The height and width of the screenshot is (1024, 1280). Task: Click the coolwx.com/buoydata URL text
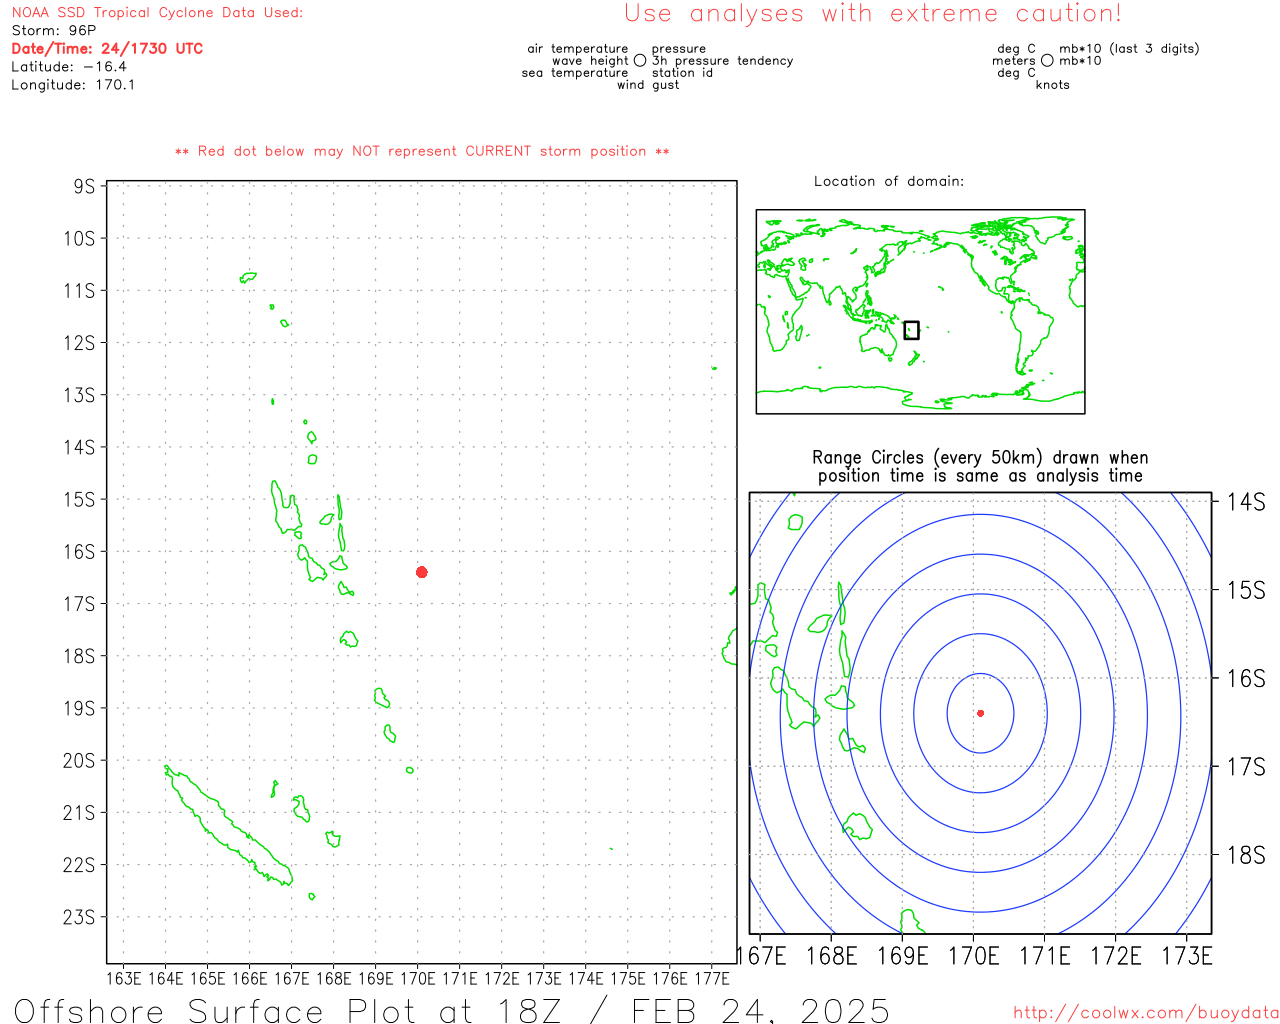tap(1146, 1013)
